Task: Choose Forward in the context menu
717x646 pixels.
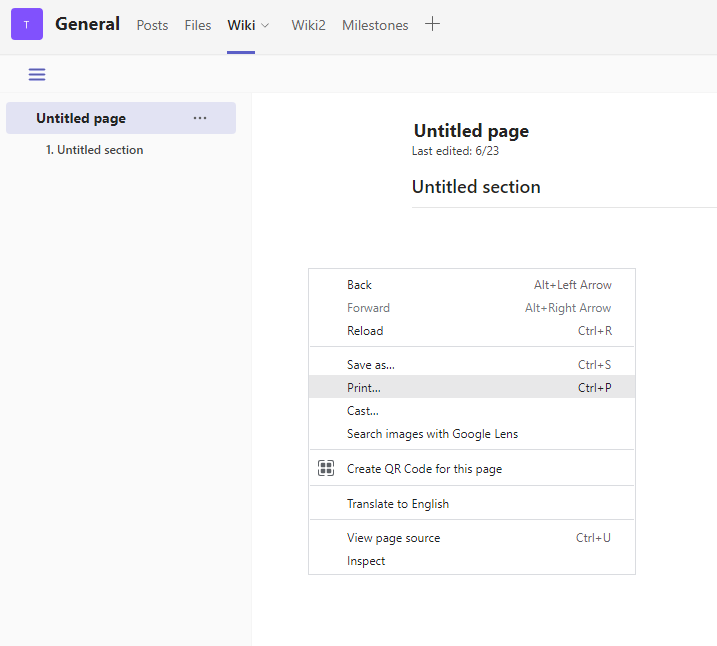Action: coord(472,308)
